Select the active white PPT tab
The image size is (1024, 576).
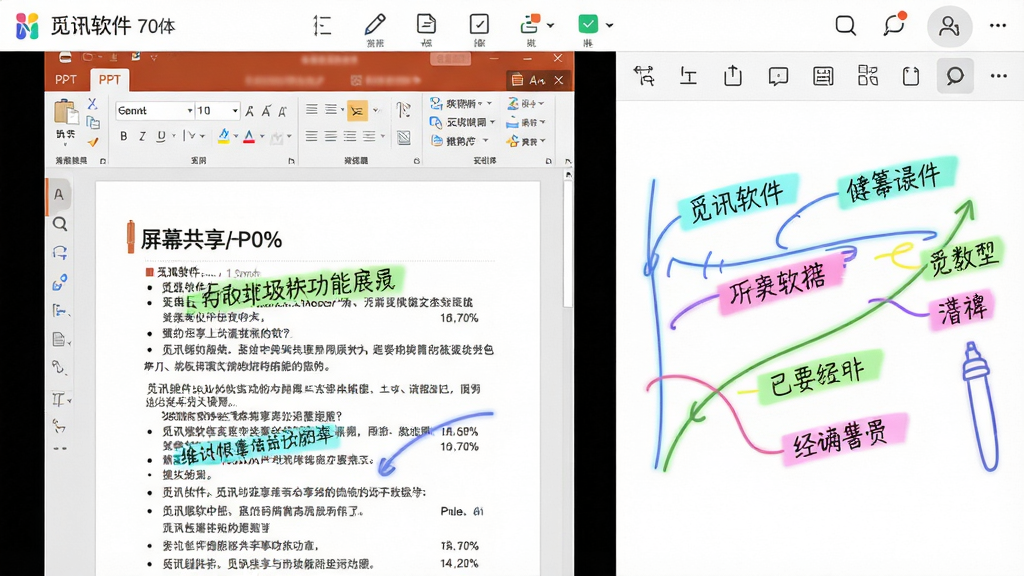point(110,80)
